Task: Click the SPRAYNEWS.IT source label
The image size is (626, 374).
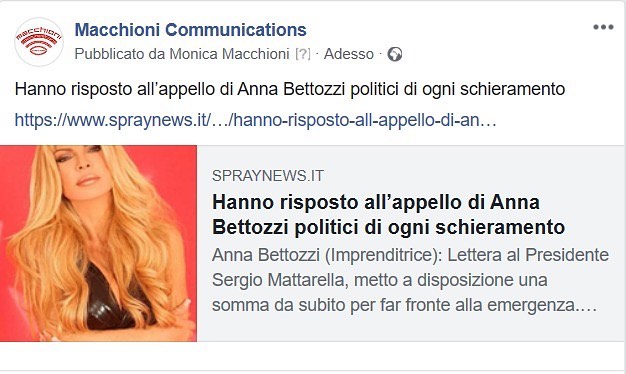Action: (x=267, y=176)
